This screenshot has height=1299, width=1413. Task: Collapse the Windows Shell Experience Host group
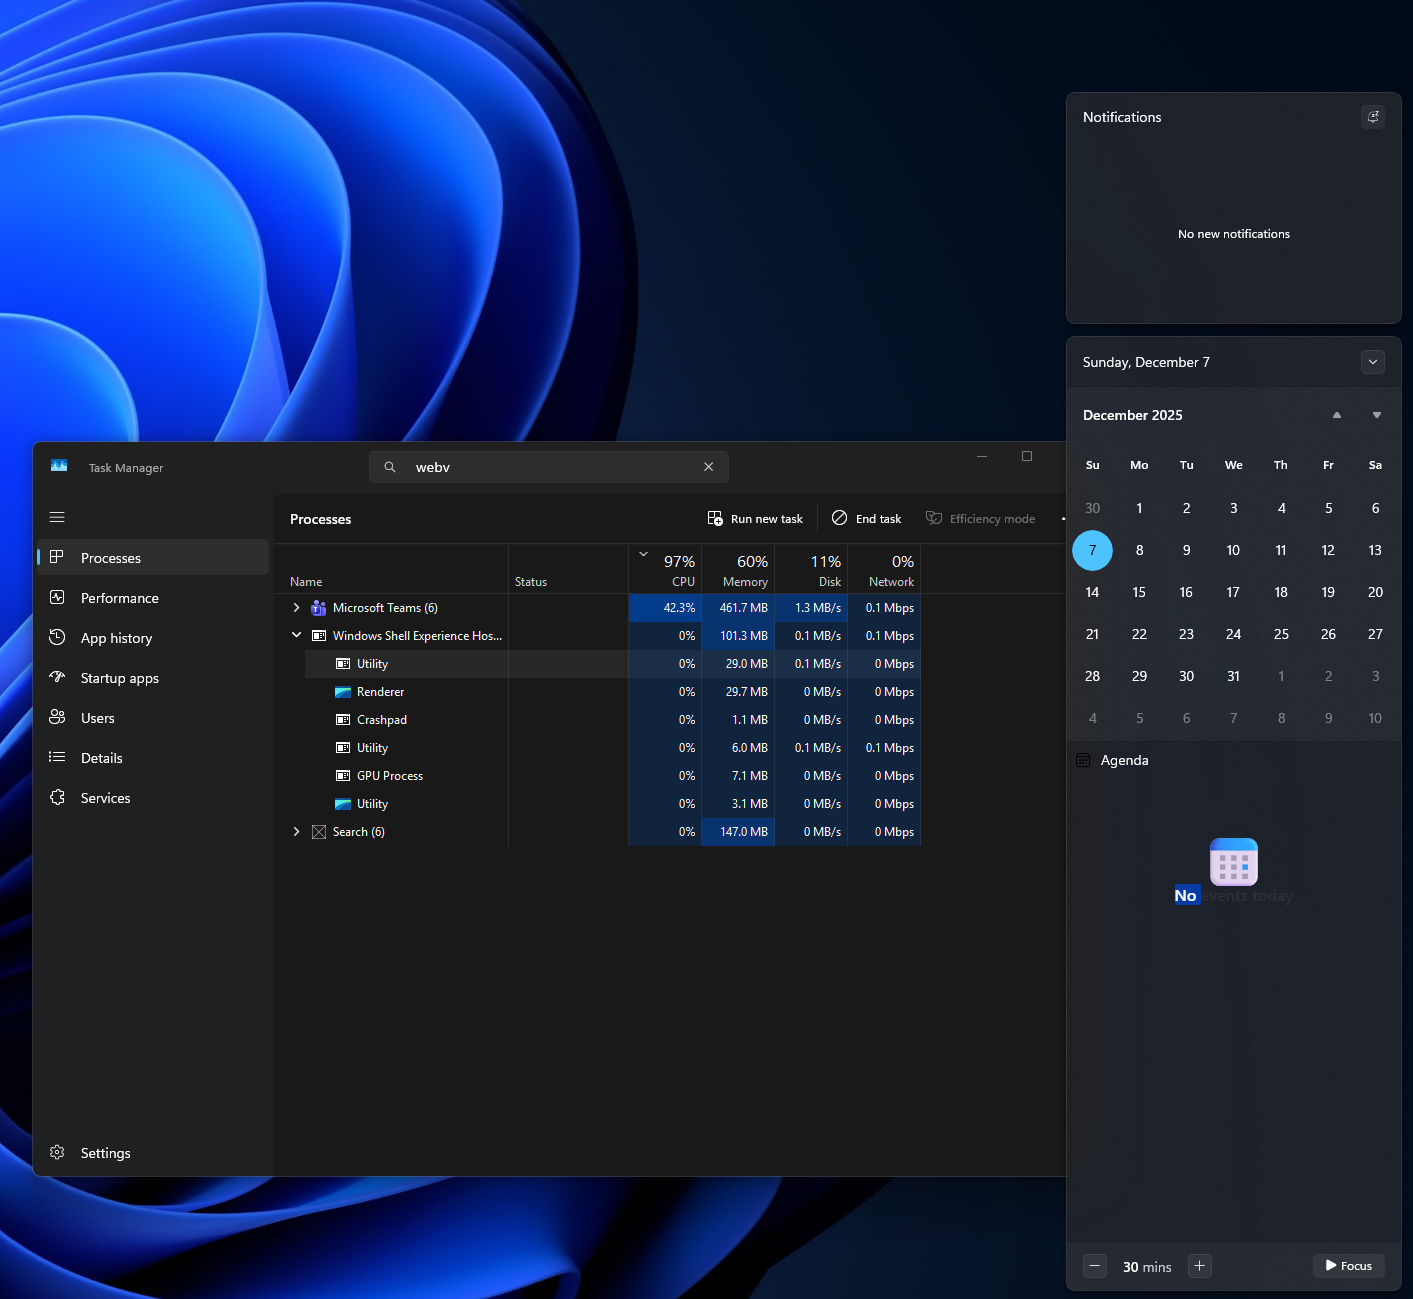tap(296, 634)
